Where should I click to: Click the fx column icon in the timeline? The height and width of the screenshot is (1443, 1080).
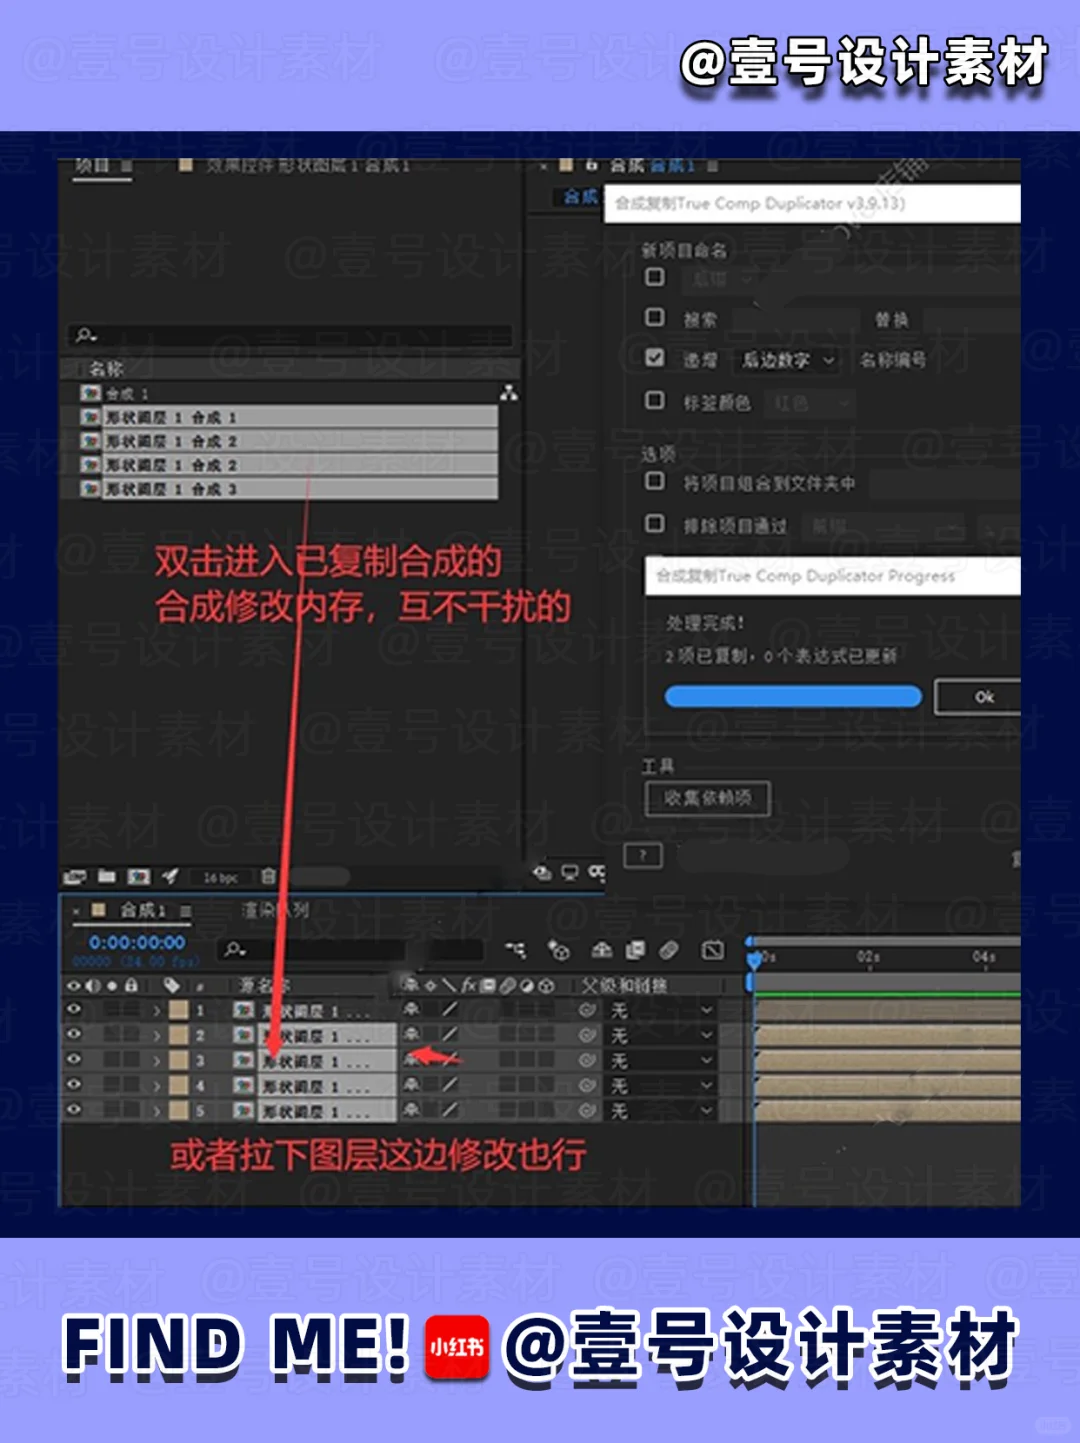[468, 985]
